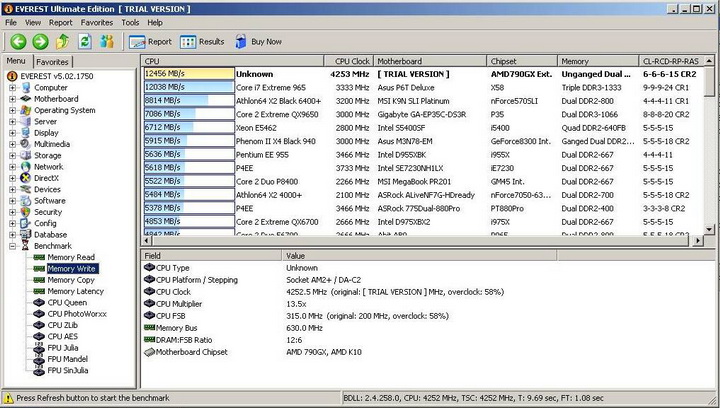
Task: Expand the Server tree node
Action: (12, 122)
